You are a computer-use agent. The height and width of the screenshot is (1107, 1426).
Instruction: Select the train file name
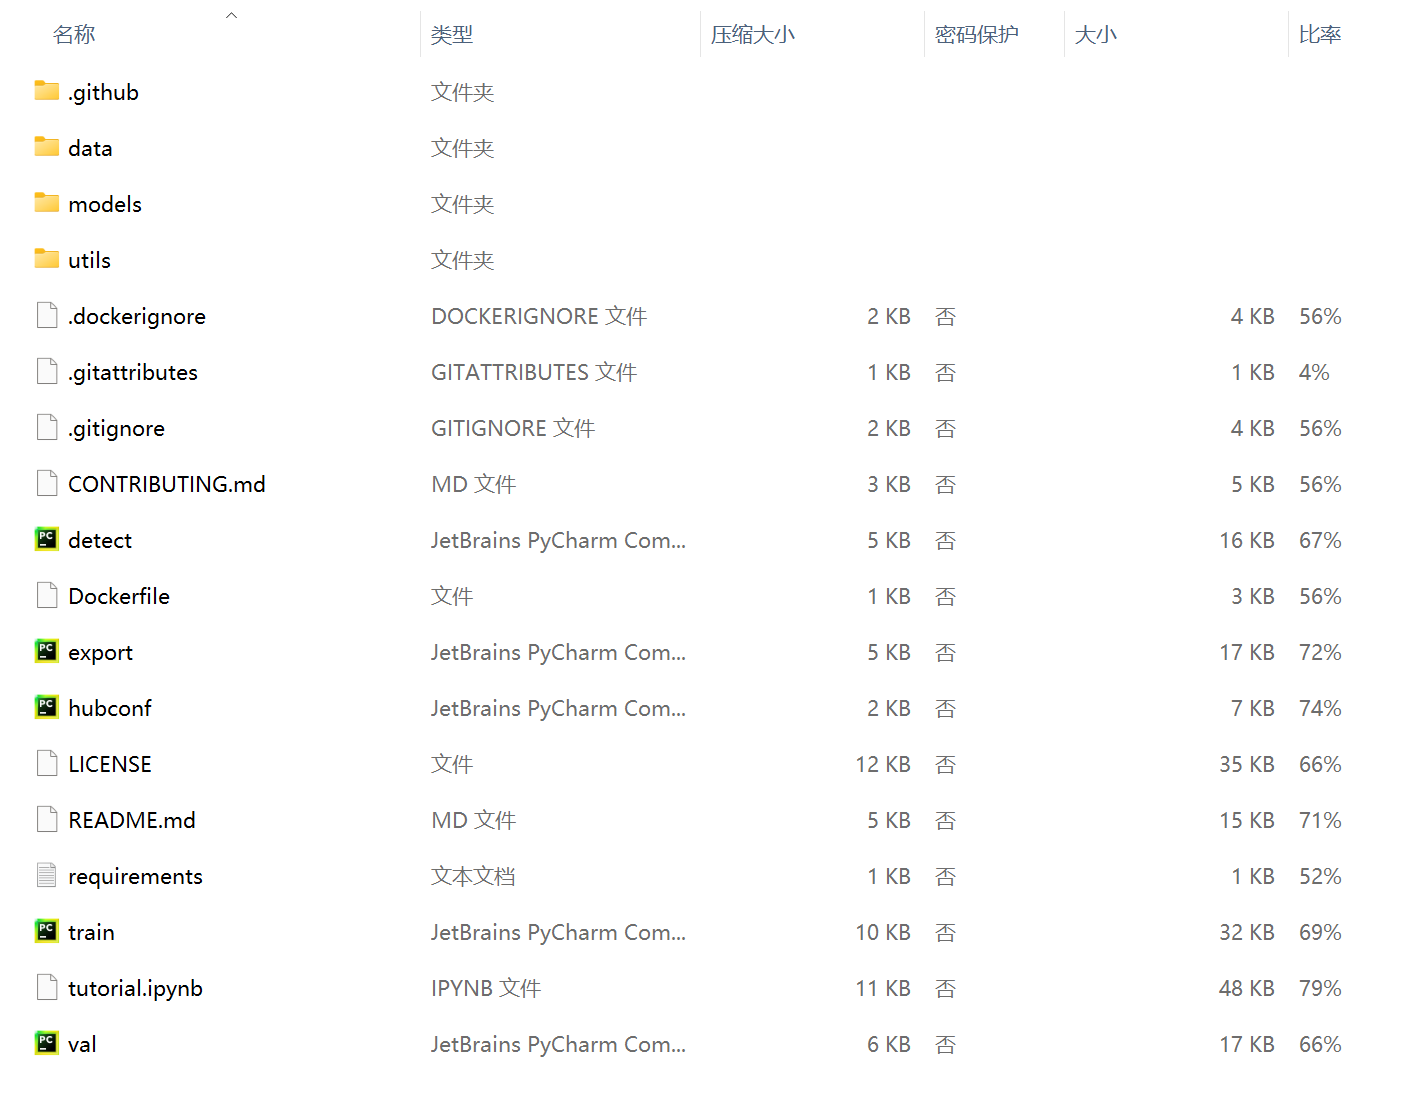(91, 932)
